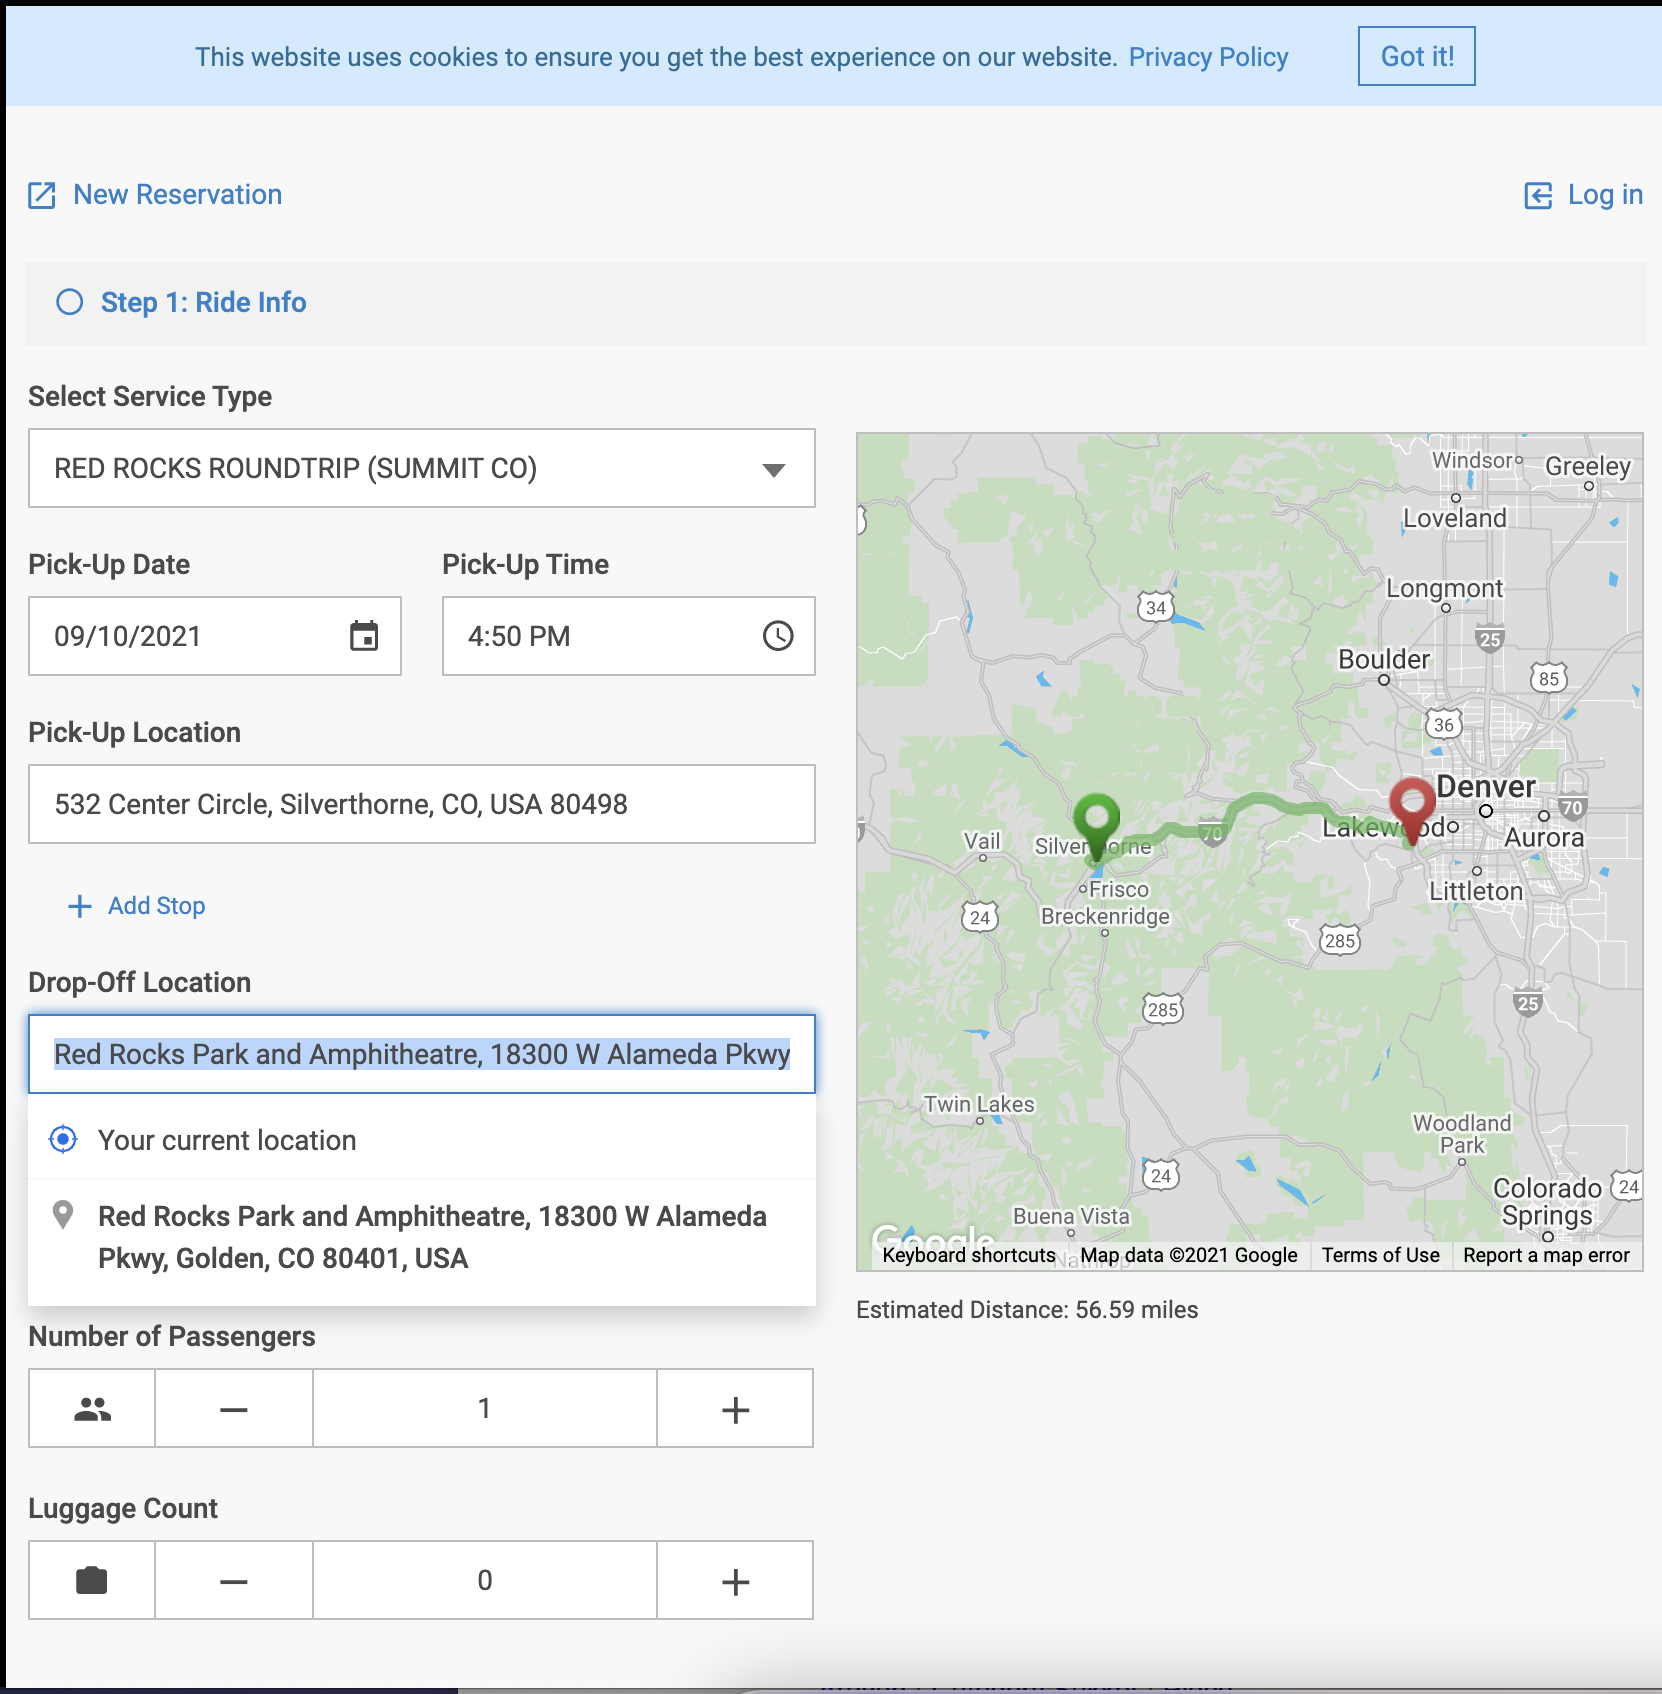Click the Step 1: Ride Info circle indicator
This screenshot has width=1662, height=1694.
pos(70,302)
